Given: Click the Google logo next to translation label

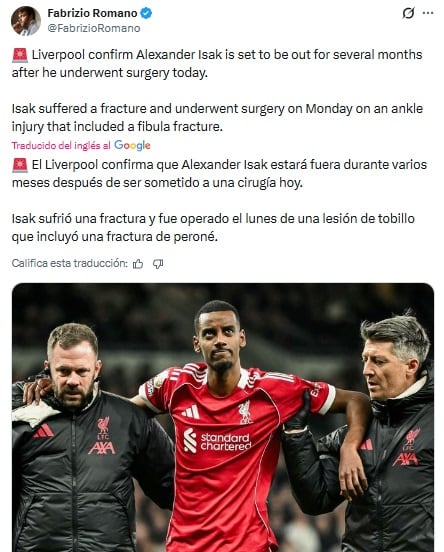Looking at the screenshot, I should [132, 145].
